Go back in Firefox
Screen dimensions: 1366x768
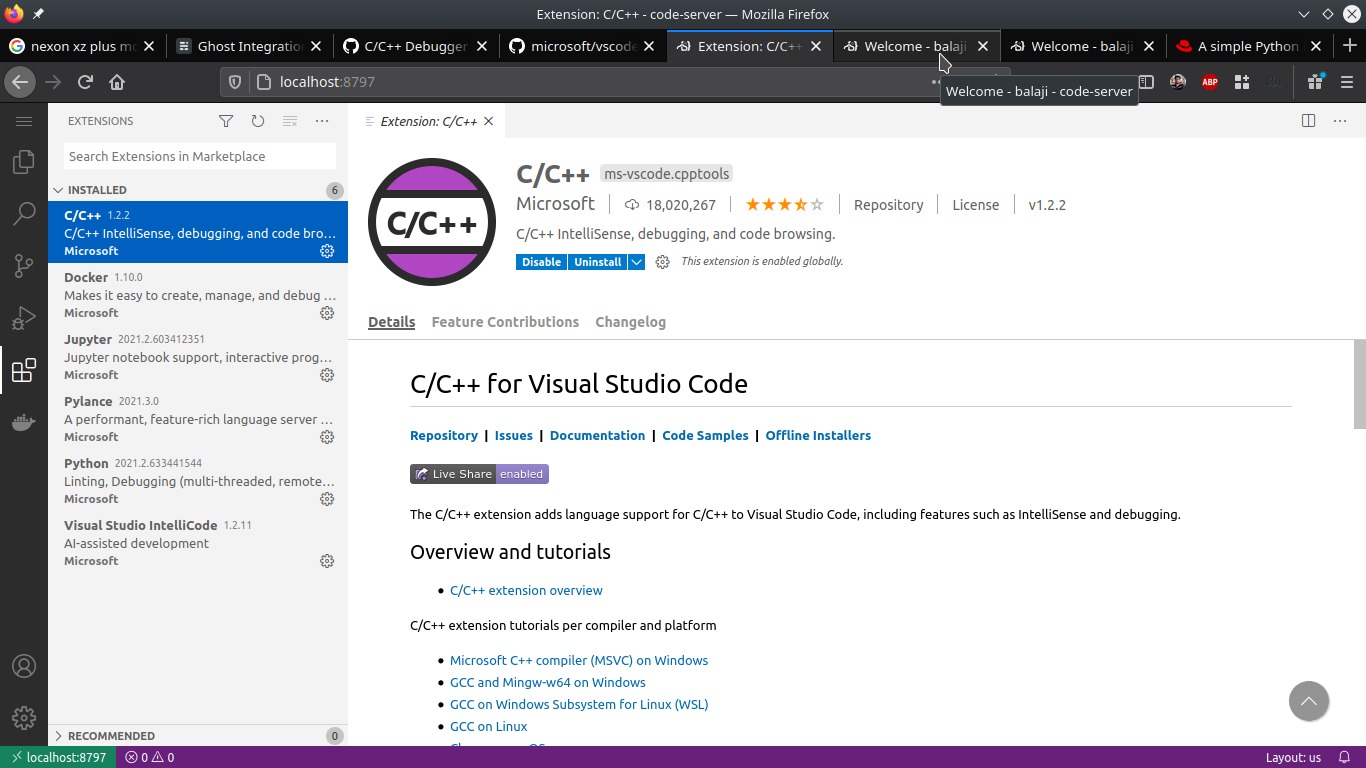pyautogui.click(x=20, y=82)
